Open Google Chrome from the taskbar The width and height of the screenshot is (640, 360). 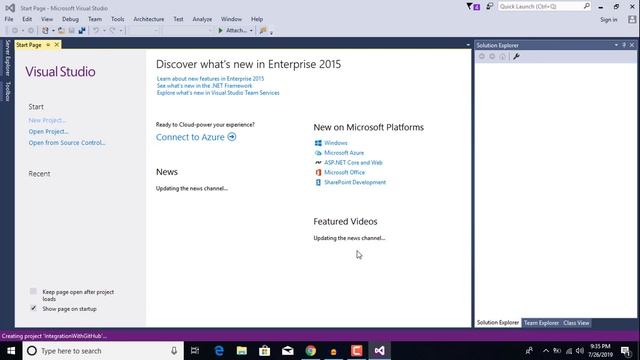[311, 351]
